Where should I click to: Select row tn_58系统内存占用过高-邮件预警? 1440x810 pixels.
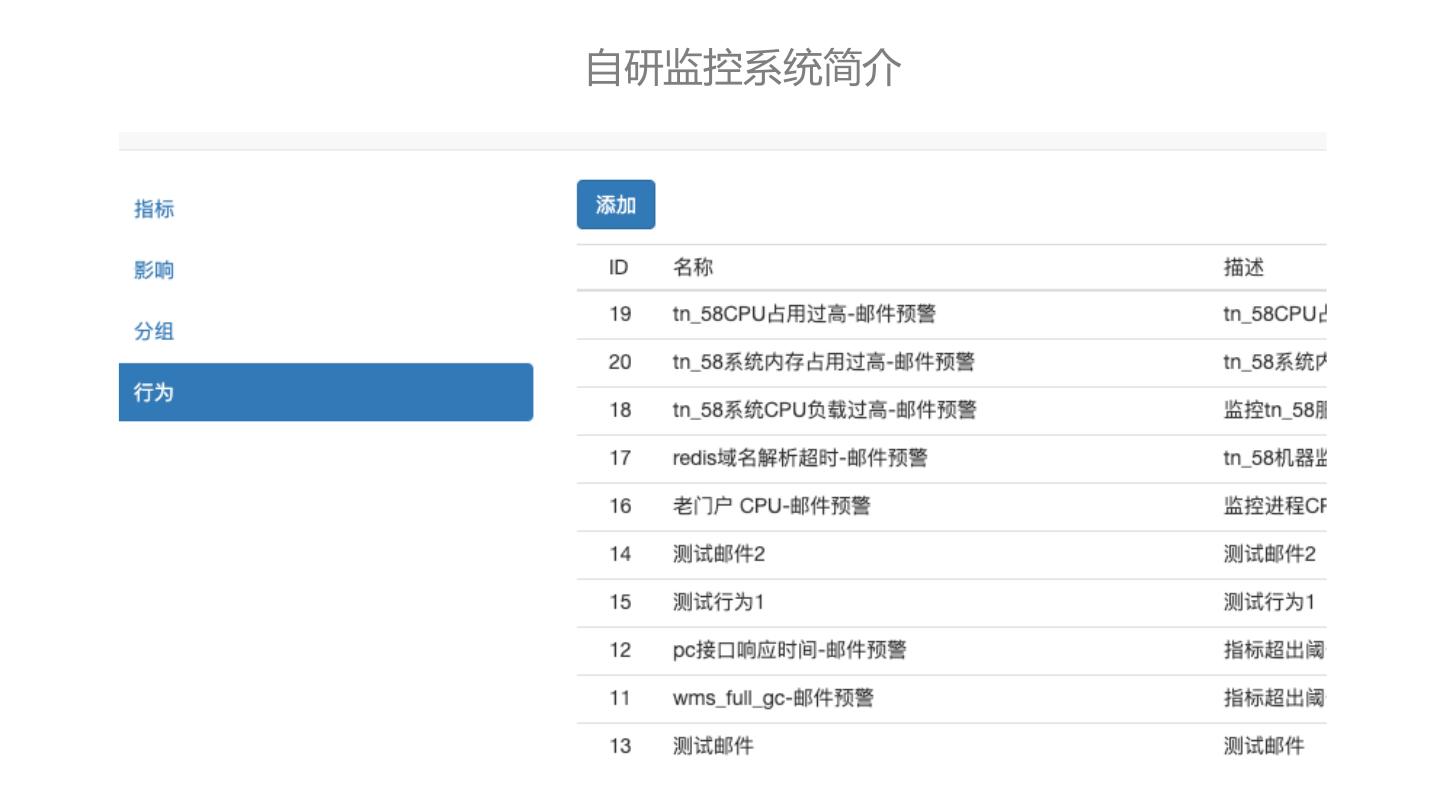point(823,362)
